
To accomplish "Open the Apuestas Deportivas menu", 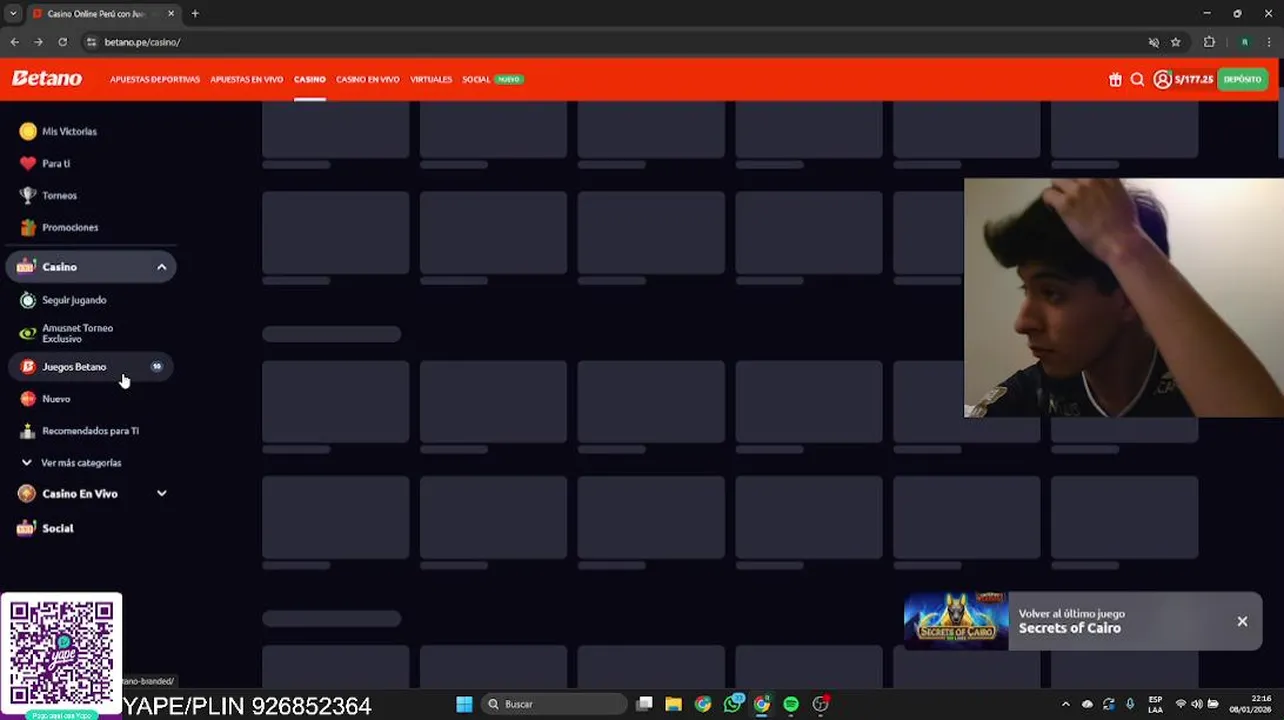I will tap(155, 79).
